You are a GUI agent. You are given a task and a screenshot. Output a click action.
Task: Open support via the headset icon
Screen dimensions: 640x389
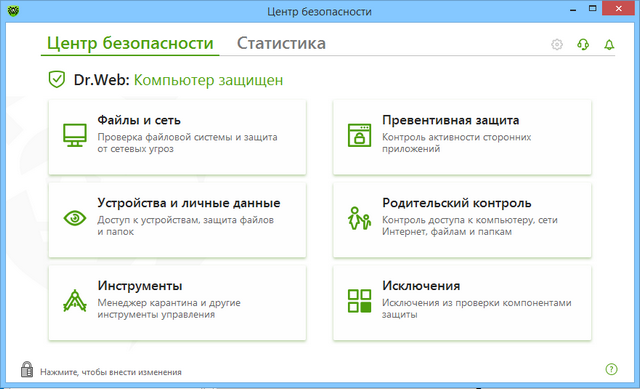(583, 44)
